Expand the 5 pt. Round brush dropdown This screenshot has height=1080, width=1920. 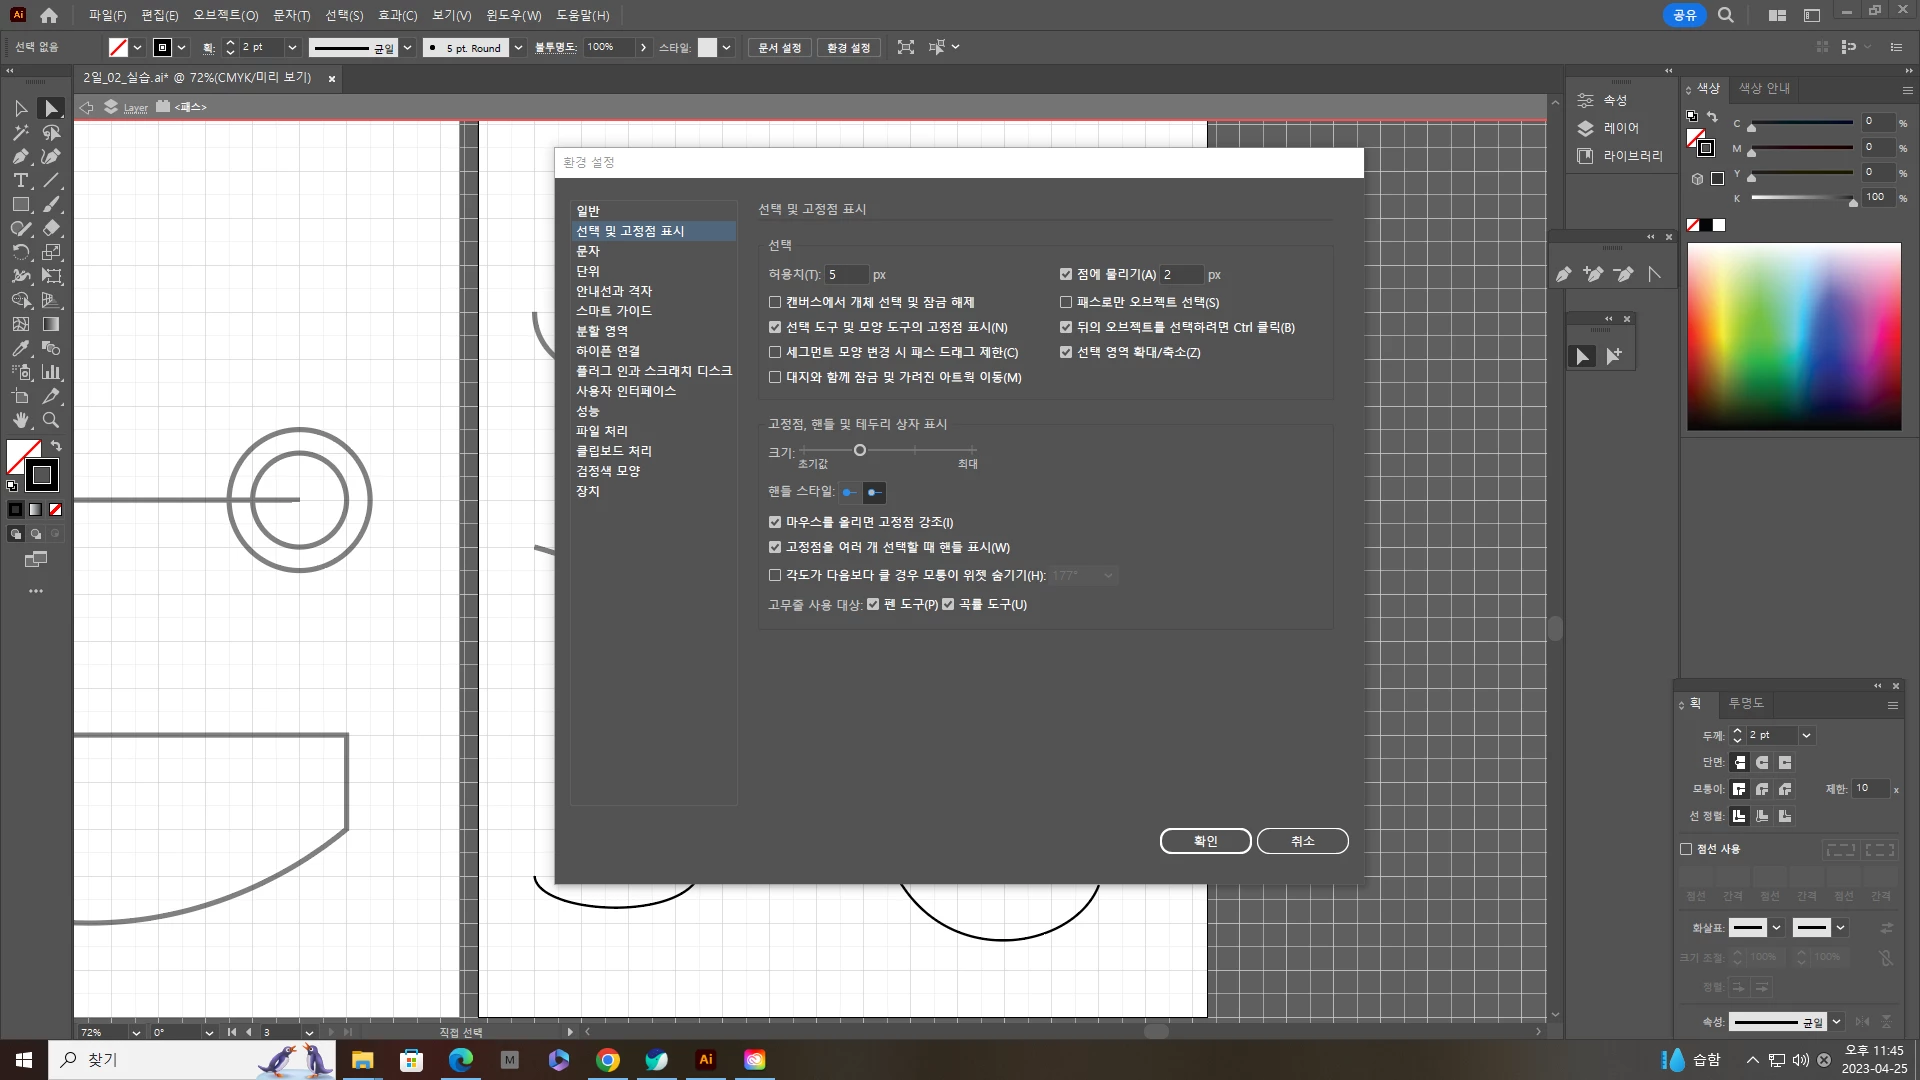point(518,47)
